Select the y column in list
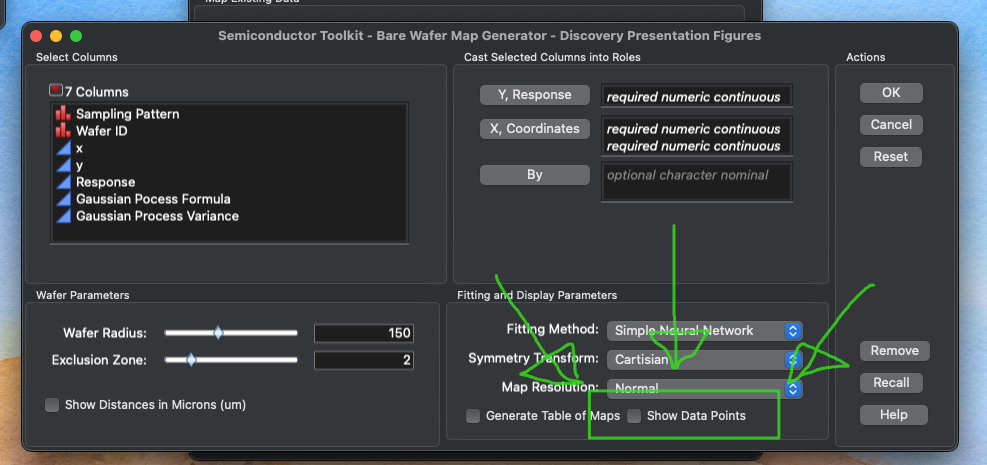Viewport: 987px width, 465px height. click(79, 165)
